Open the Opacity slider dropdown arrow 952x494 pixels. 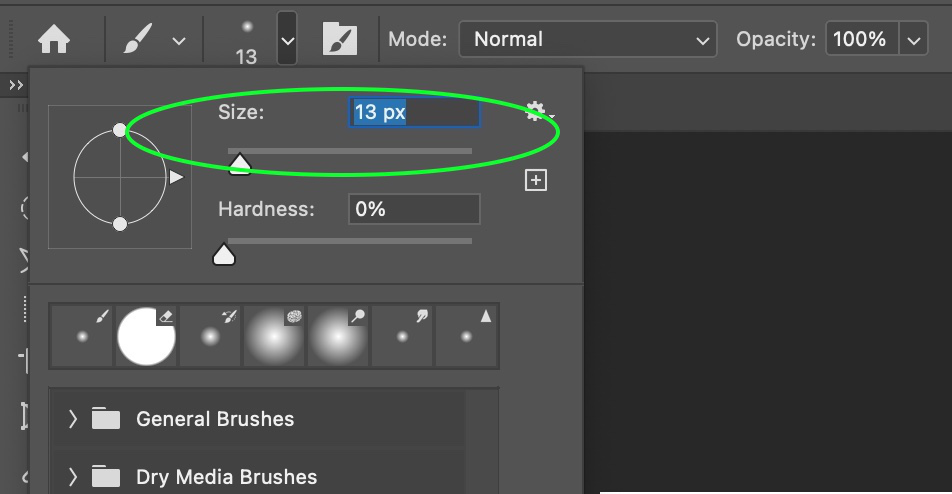(x=913, y=40)
